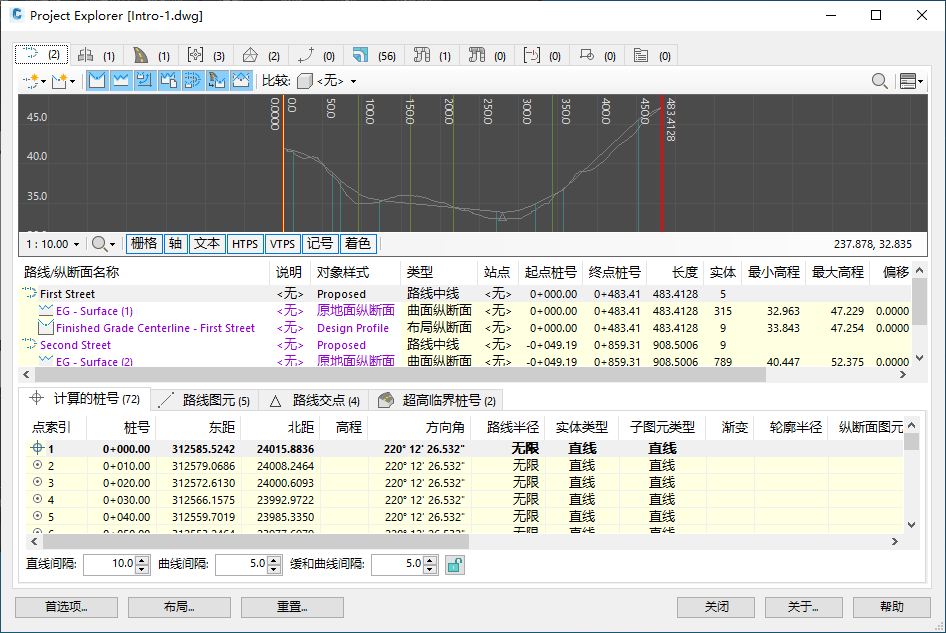Toggle the 着色 shading button

358,244
